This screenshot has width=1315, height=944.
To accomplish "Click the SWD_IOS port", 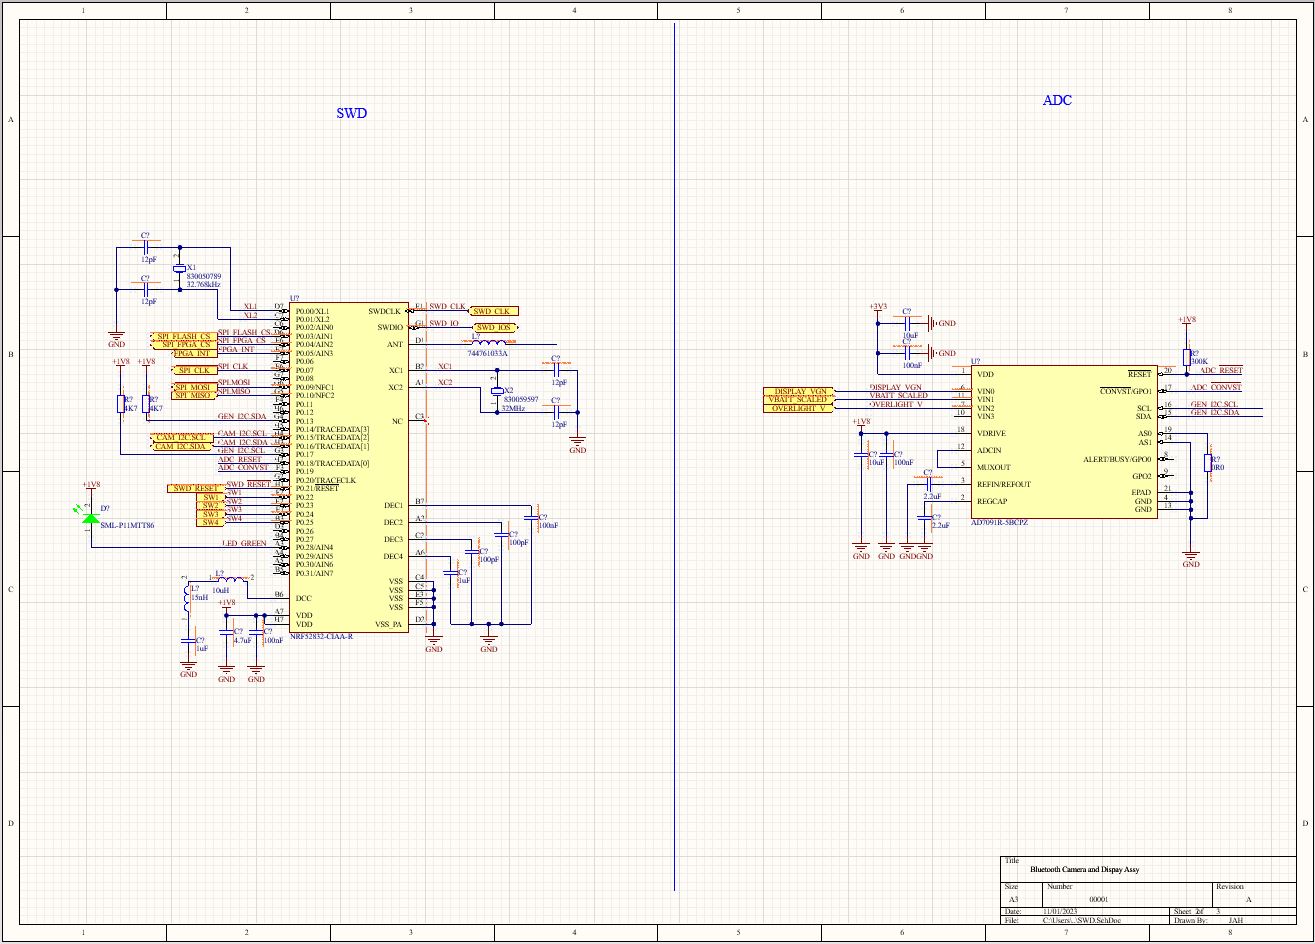I will point(494,327).
